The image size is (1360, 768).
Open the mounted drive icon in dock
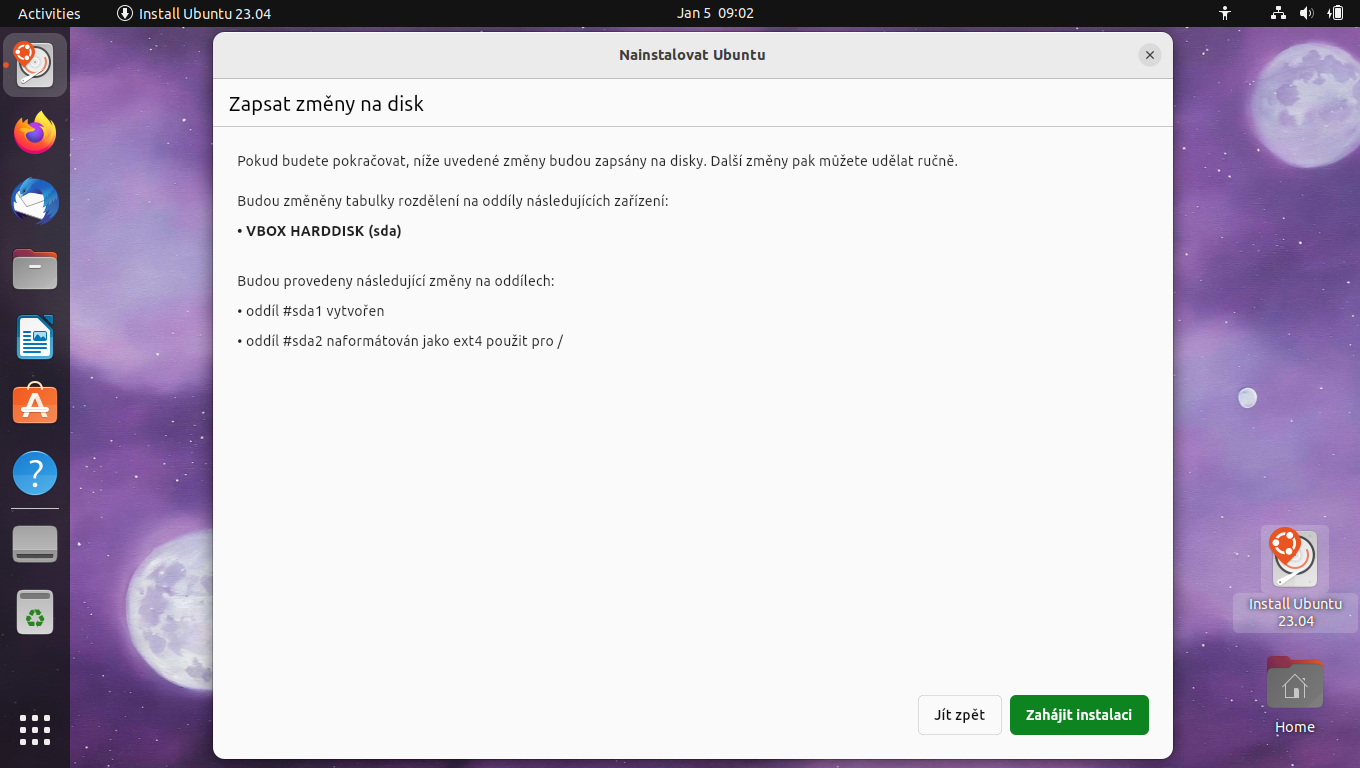(35, 544)
